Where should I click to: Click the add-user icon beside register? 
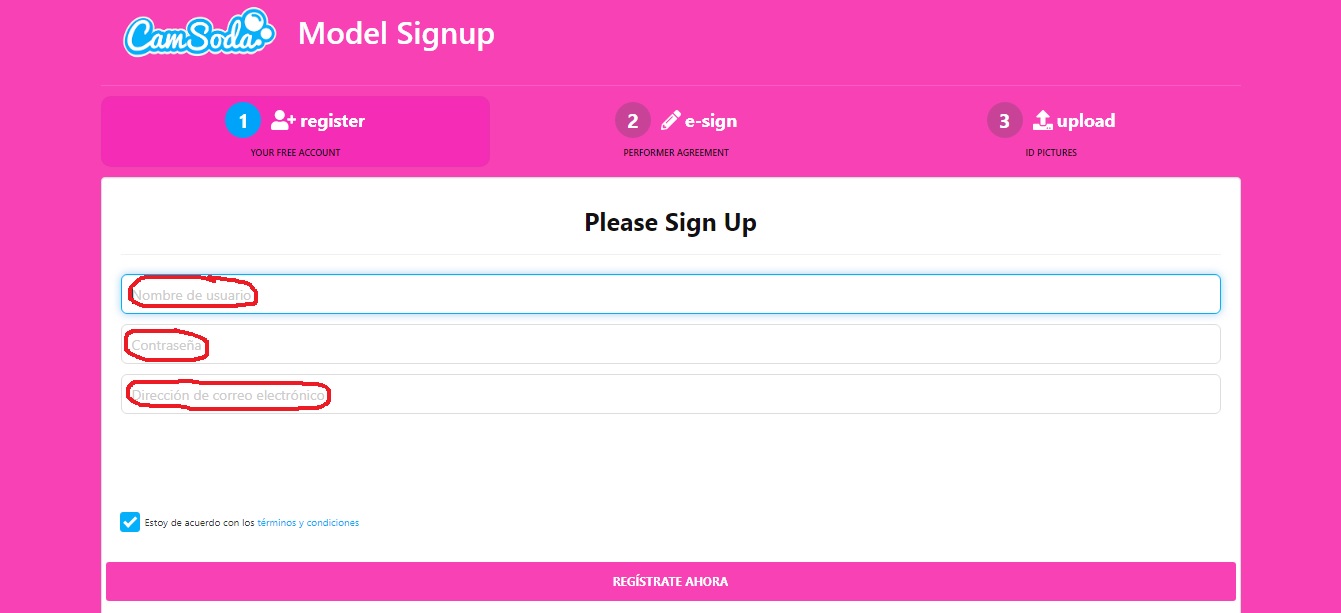[x=283, y=121]
